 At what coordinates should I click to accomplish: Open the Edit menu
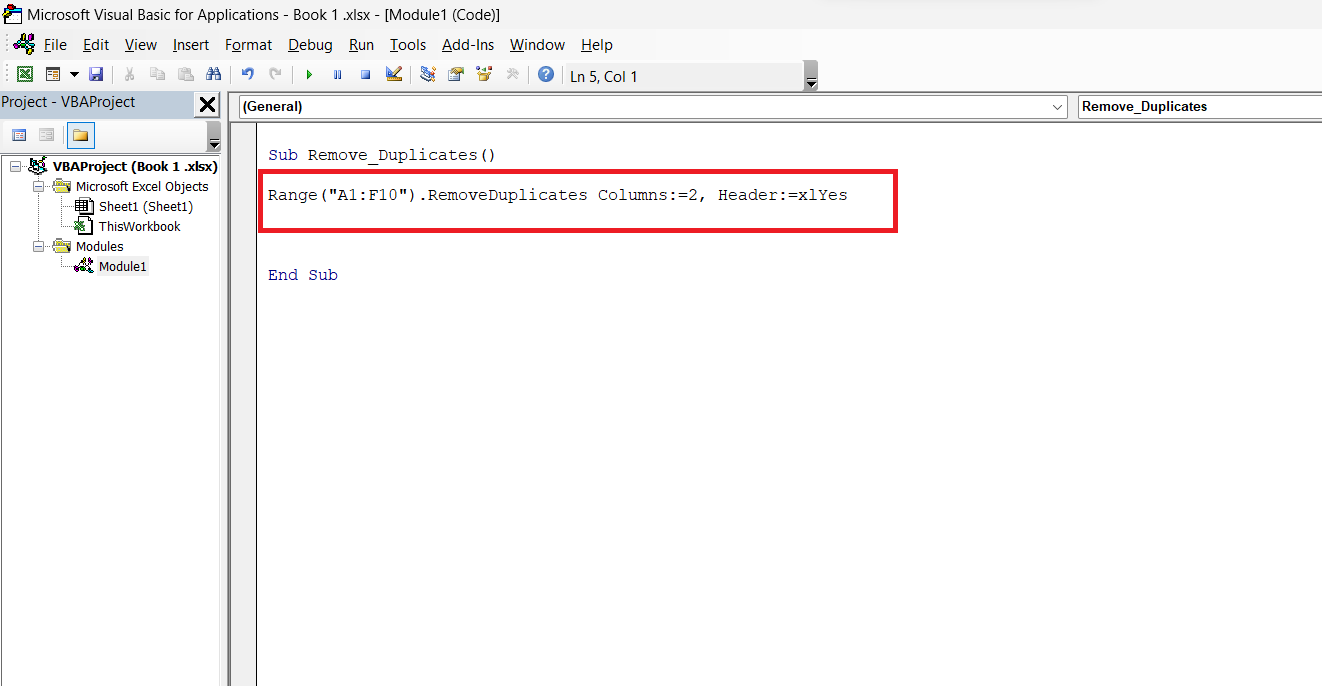(x=96, y=45)
